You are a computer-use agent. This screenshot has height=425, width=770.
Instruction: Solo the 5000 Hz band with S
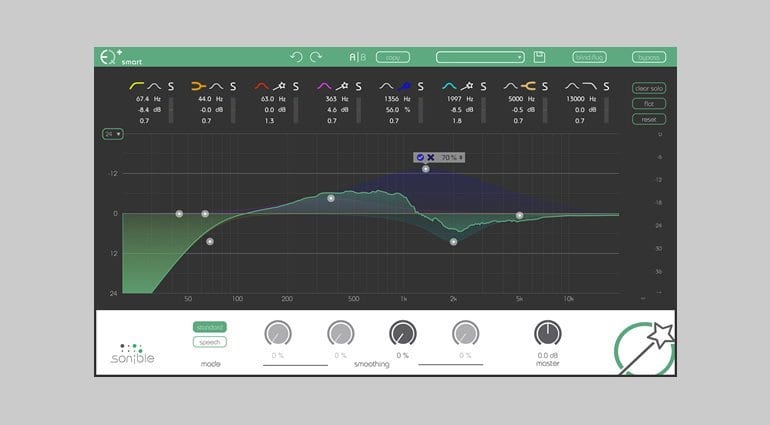545,86
